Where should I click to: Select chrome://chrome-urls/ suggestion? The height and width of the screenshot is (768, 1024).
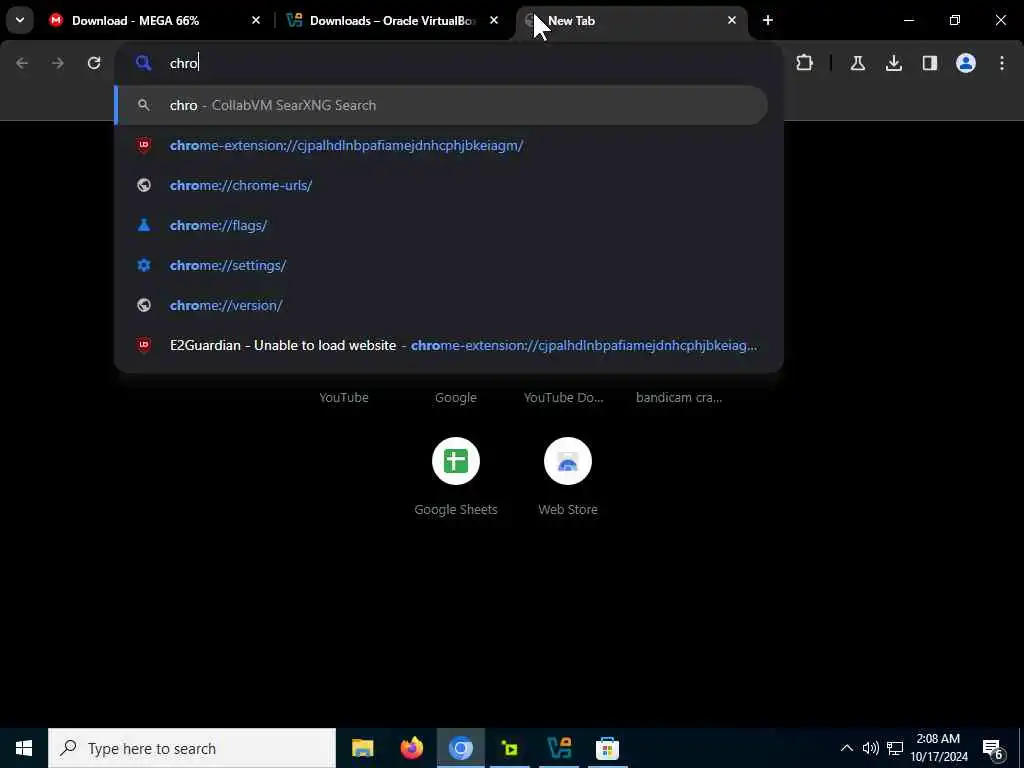(x=441, y=185)
